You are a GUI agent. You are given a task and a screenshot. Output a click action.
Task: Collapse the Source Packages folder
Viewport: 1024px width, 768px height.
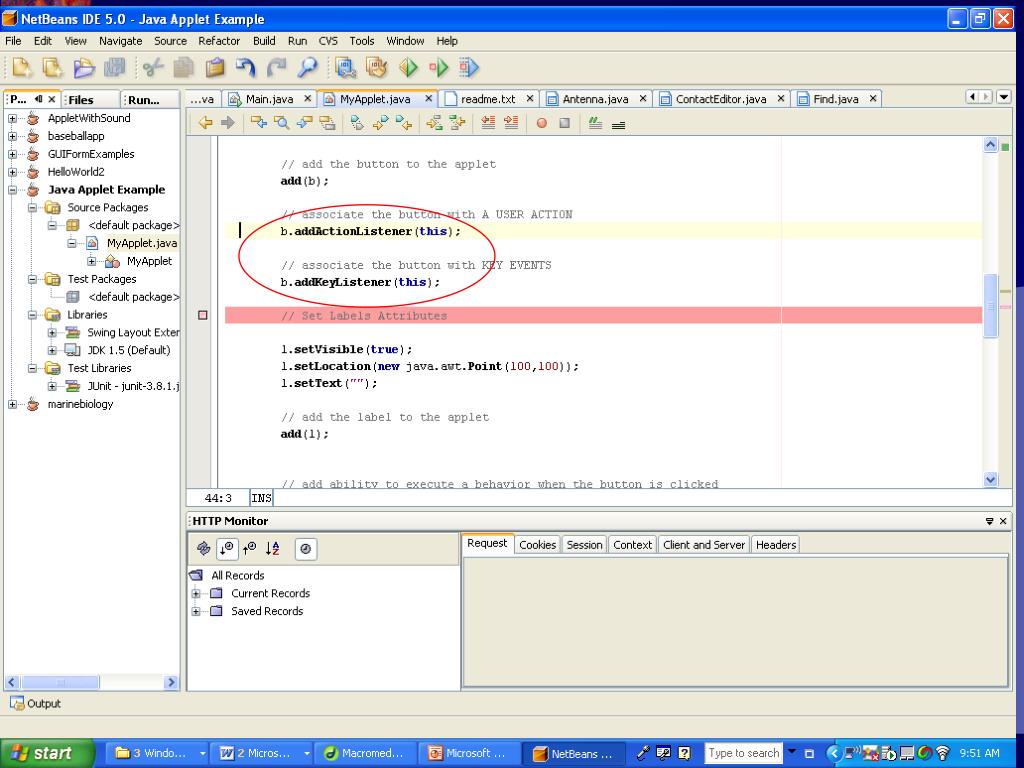click(x=32, y=208)
